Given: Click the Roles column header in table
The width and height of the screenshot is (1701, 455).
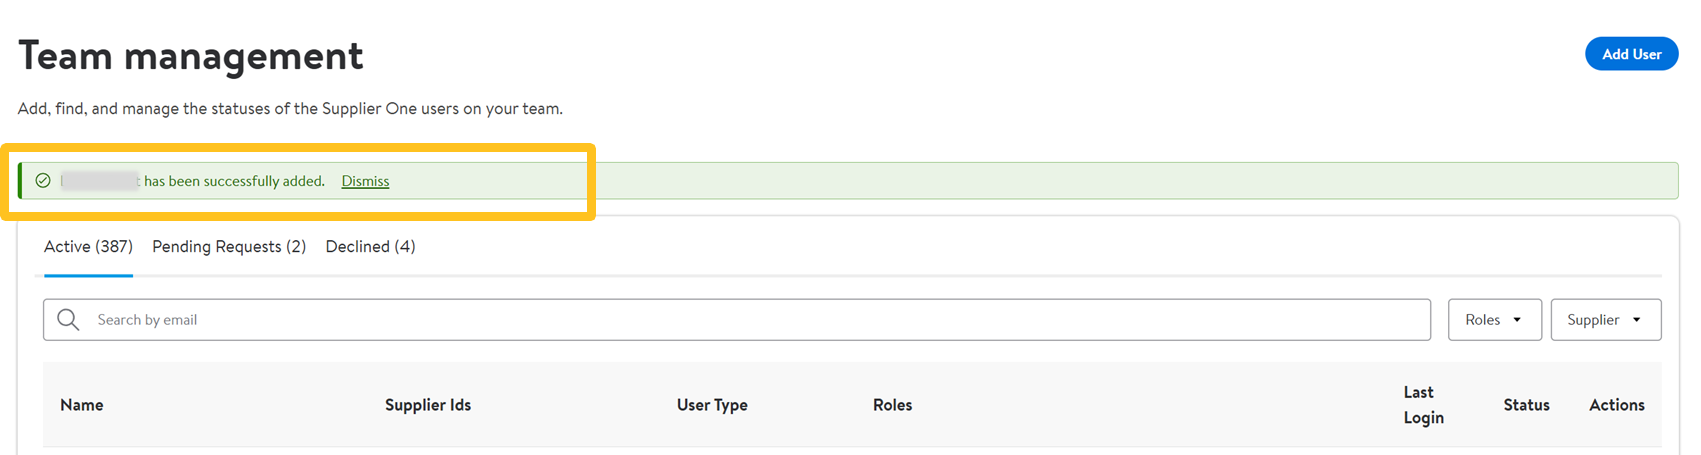Looking at the screenshot, I should pyautogui.click(x=892, y=405).
